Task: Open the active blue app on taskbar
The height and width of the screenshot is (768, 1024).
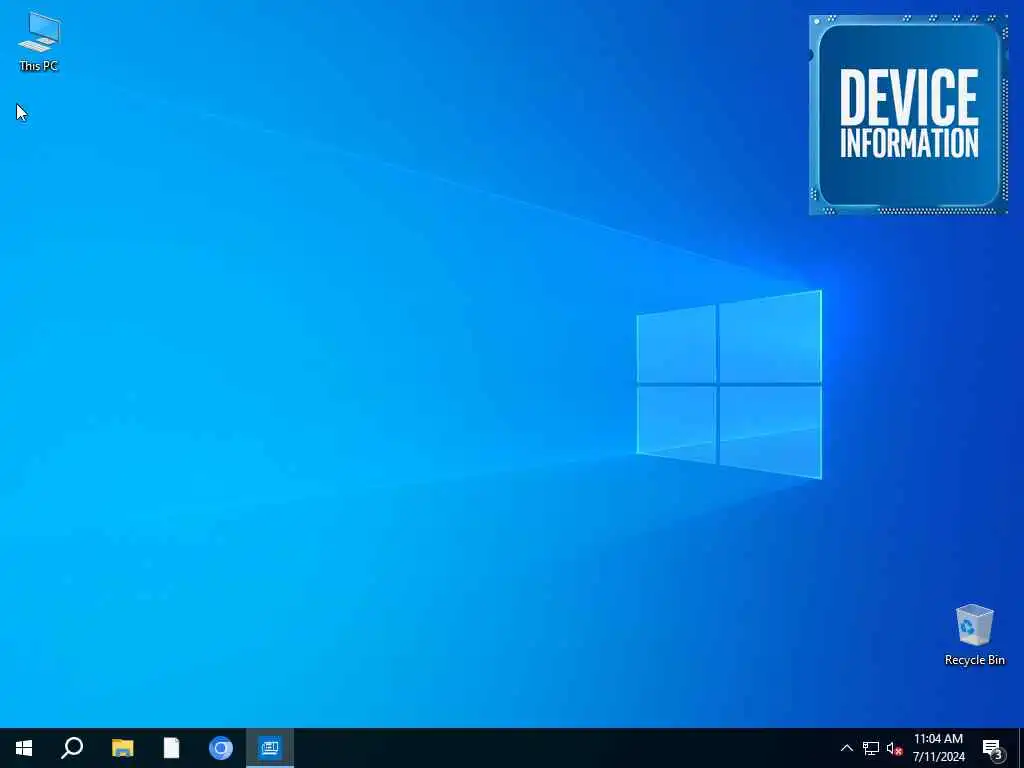Action: (x=270, y=748)
